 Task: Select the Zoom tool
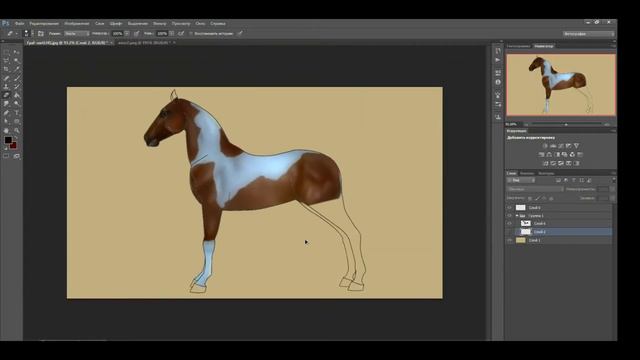(16, 131)
